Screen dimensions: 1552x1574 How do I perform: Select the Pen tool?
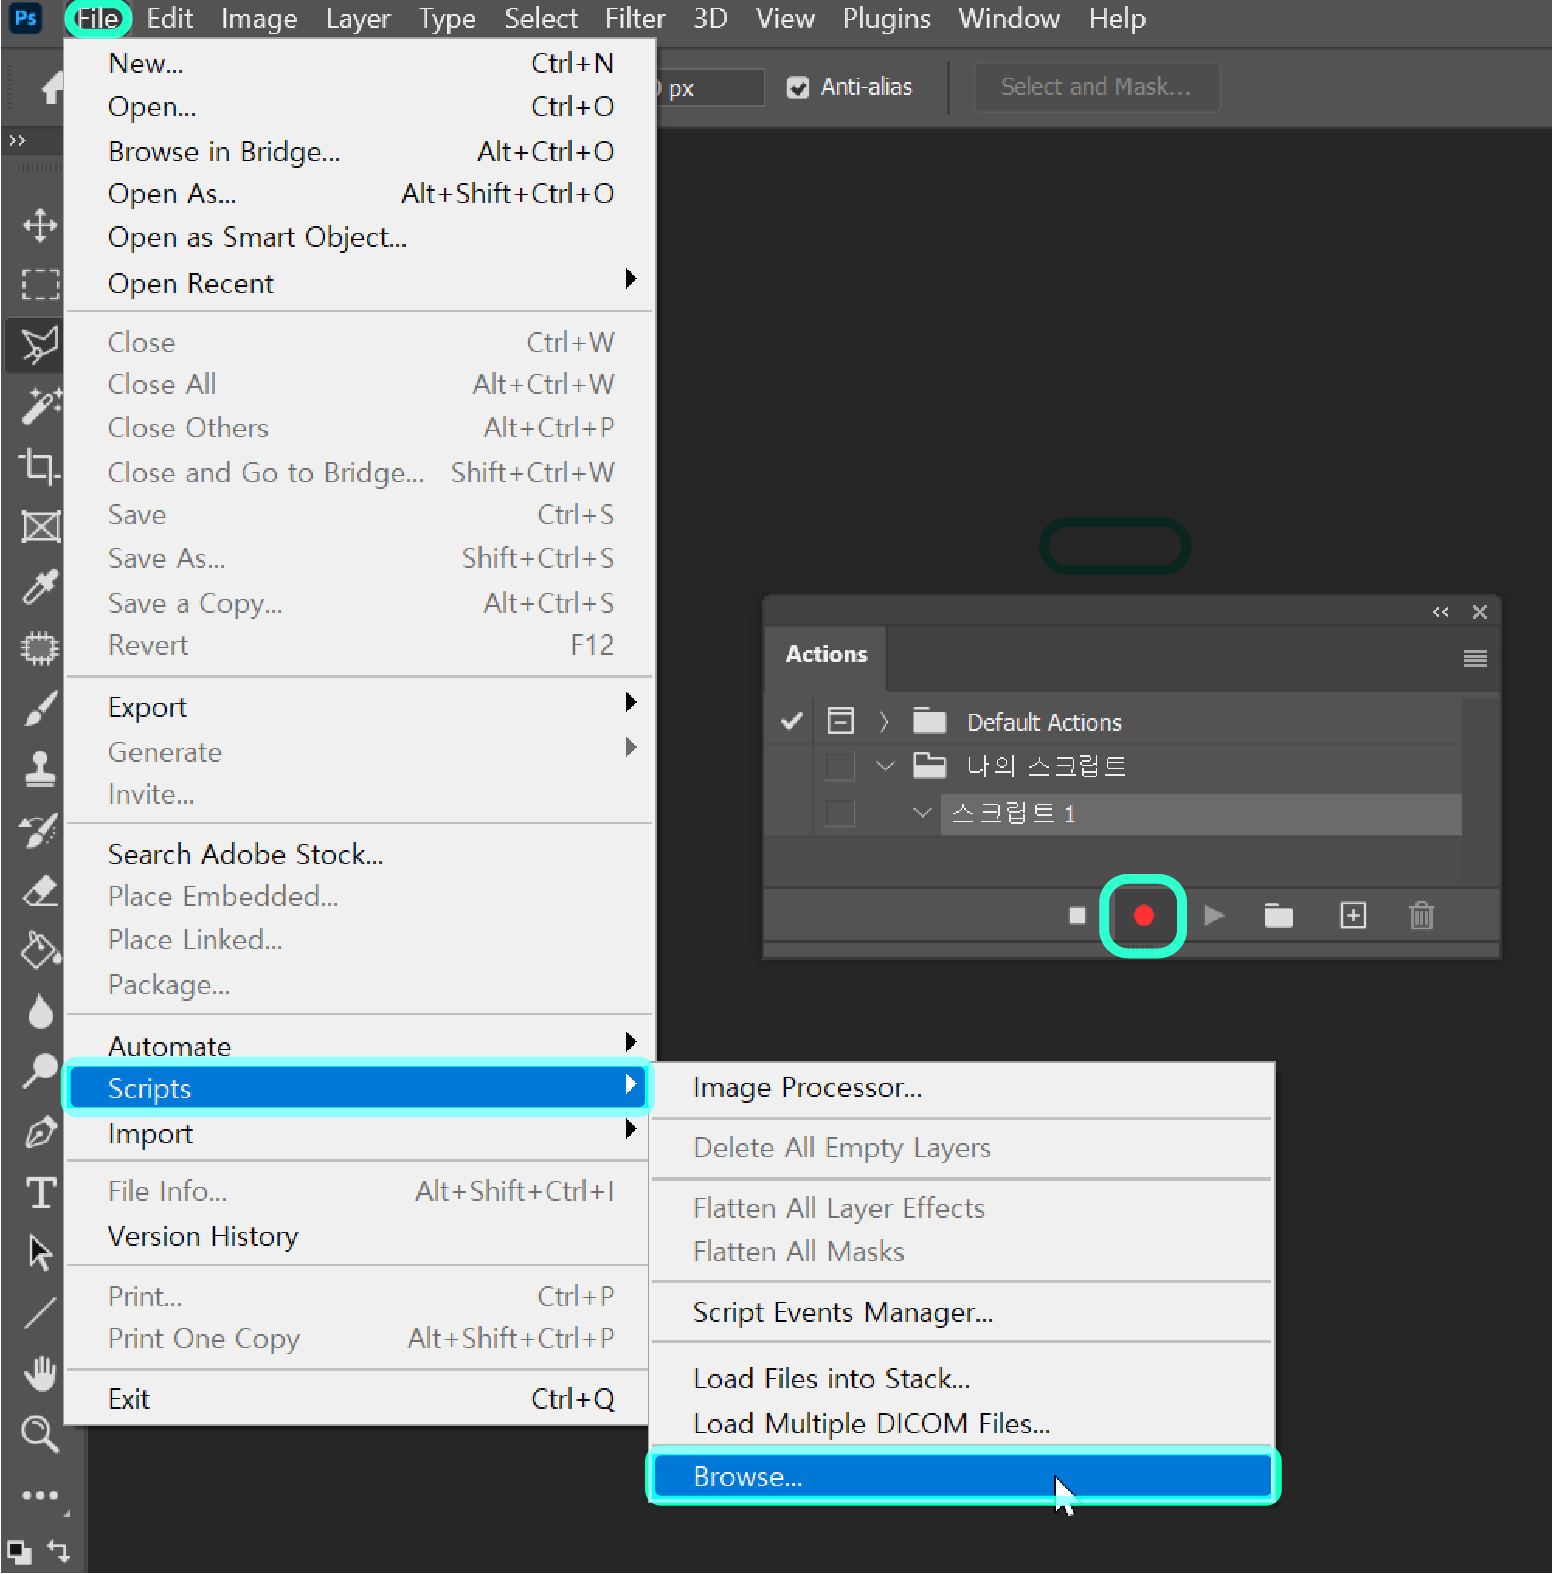click(x=40, y=1132)
